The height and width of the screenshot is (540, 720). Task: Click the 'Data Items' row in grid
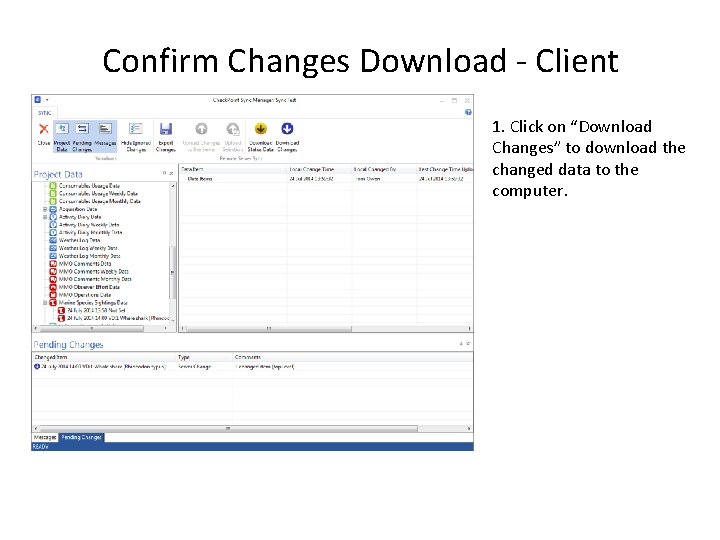tap(326, 179)
